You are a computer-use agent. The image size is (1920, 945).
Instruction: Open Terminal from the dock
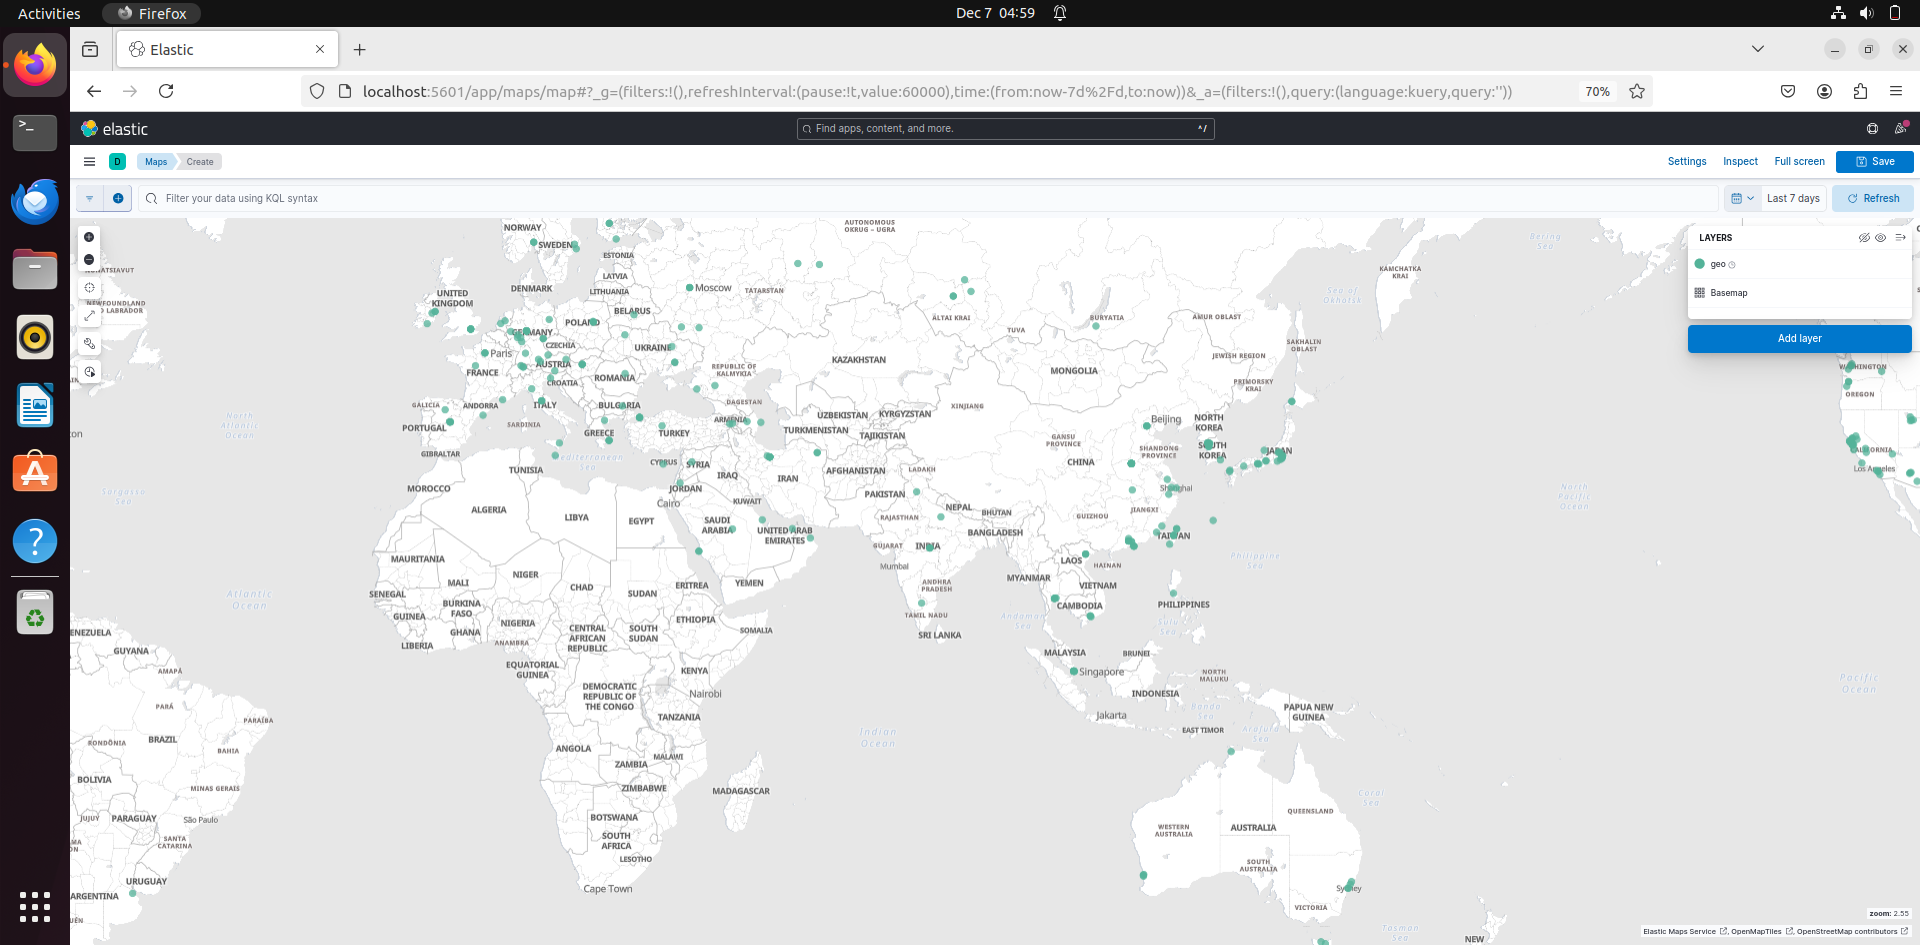click(x=35, y=132)
